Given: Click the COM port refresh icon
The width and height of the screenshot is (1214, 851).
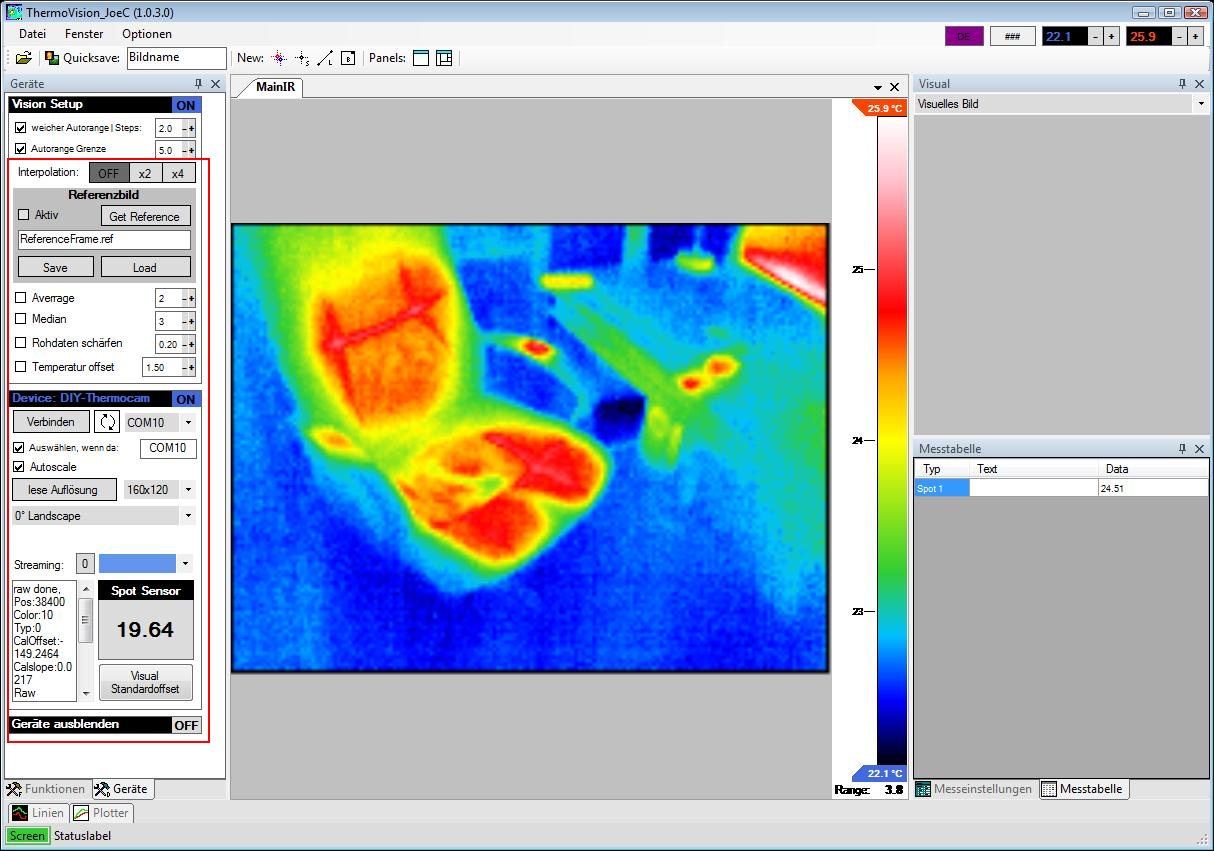Looking at the screenshot, I should click(x=107, y=422).
